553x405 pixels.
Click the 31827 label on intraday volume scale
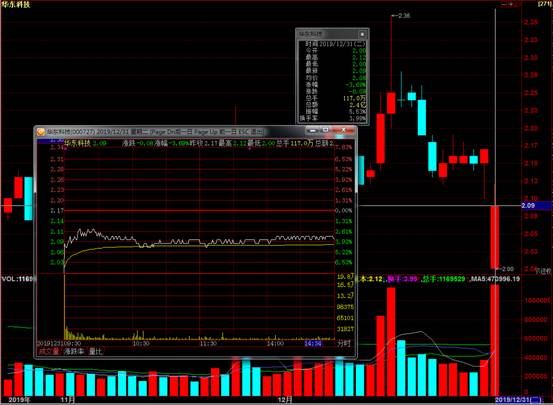click(345, 329)
